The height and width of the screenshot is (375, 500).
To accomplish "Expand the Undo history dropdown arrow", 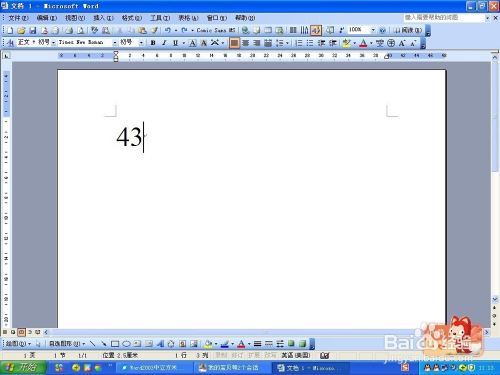I will (x=176, y=31).
